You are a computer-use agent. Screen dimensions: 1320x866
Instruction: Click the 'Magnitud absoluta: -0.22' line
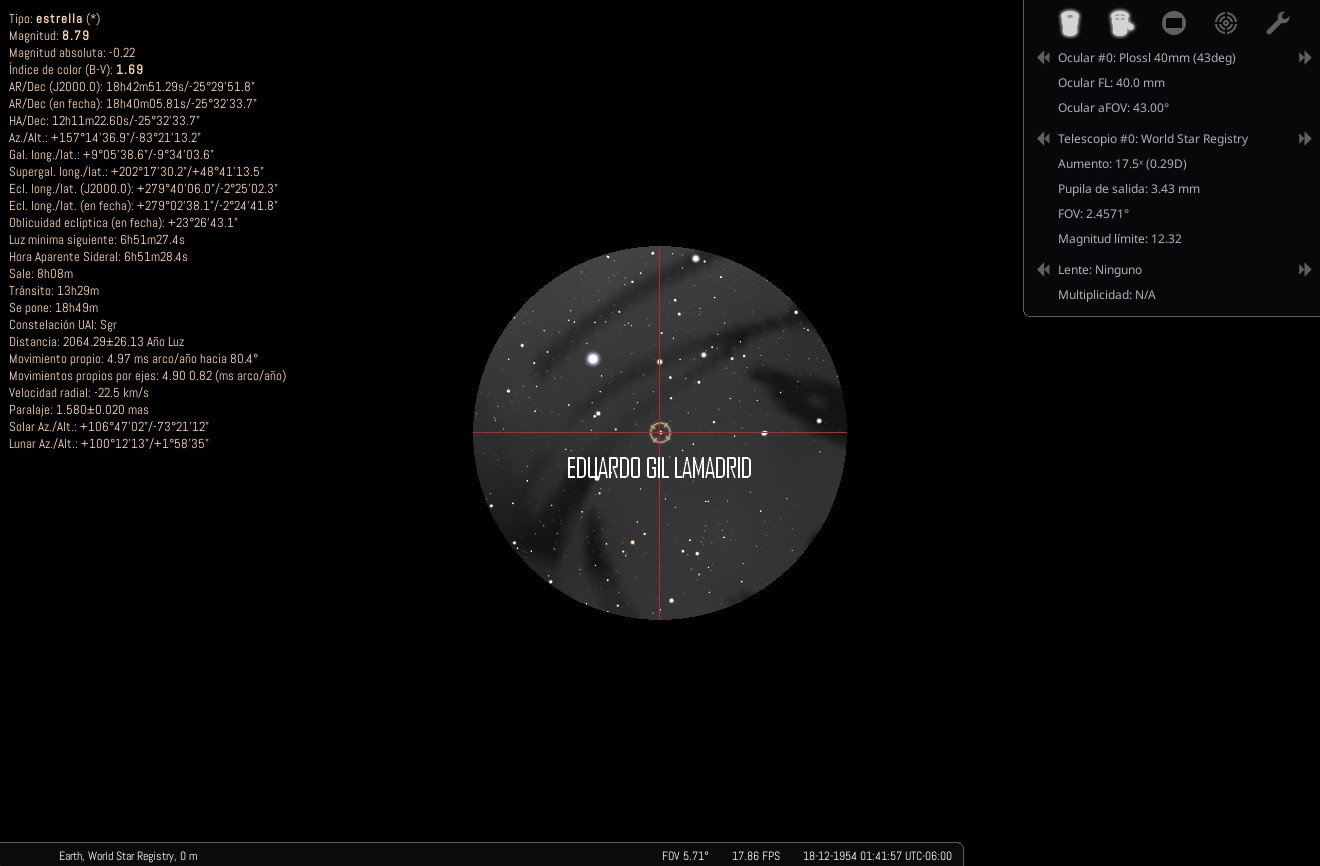coord(72,53)
